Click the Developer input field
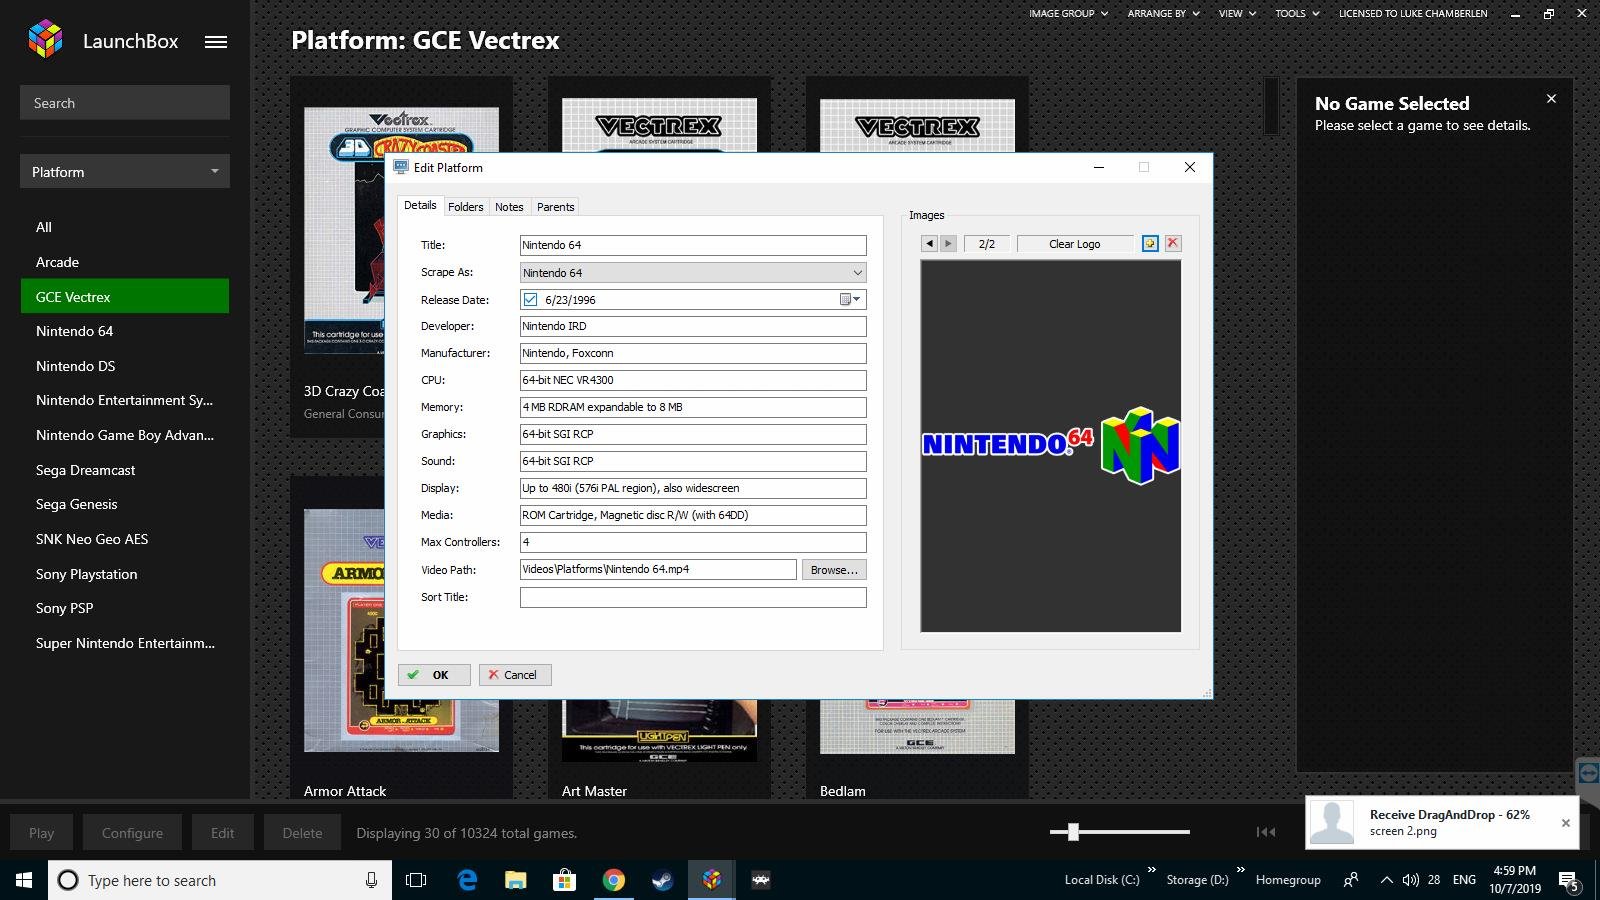Image resolution: width=1600 pixels, height=900 pixels. click(x=693, y=326)
